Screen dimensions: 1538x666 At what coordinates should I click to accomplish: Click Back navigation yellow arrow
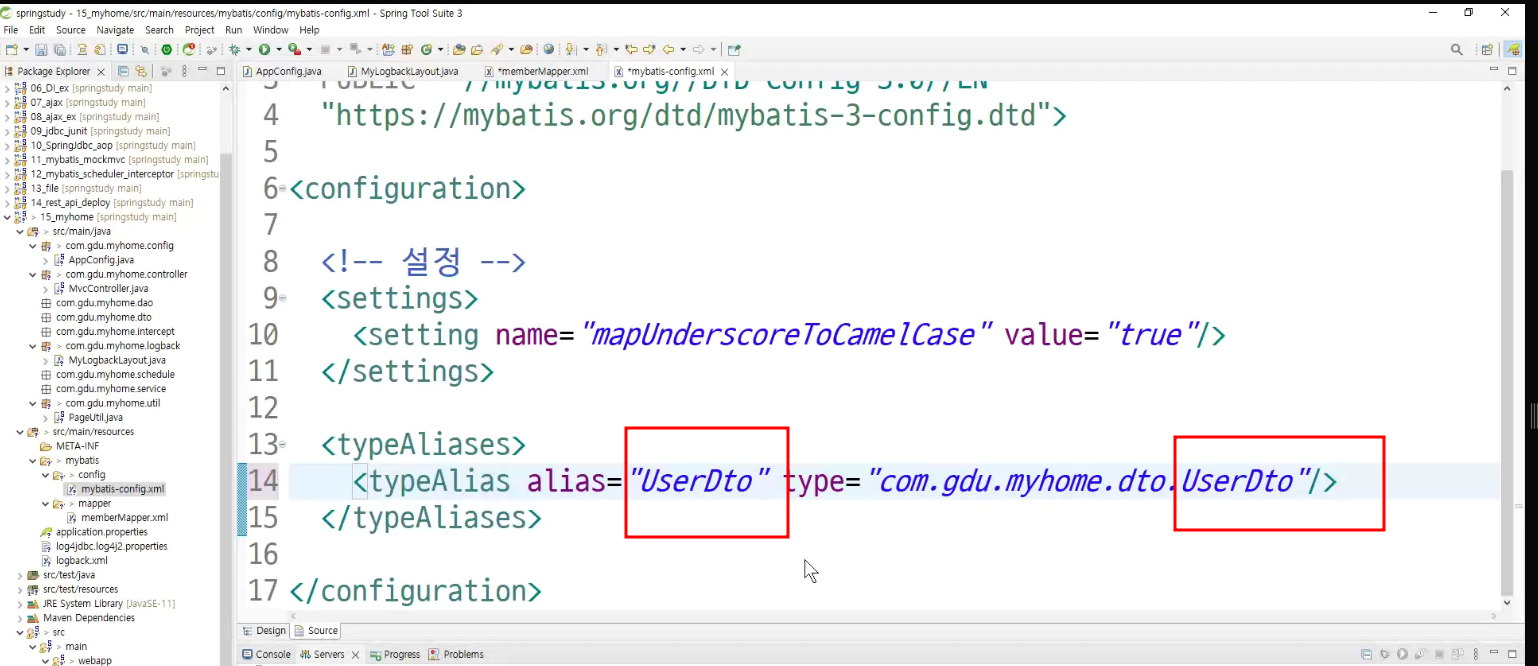pyautogui.click(x=668, y=49)
